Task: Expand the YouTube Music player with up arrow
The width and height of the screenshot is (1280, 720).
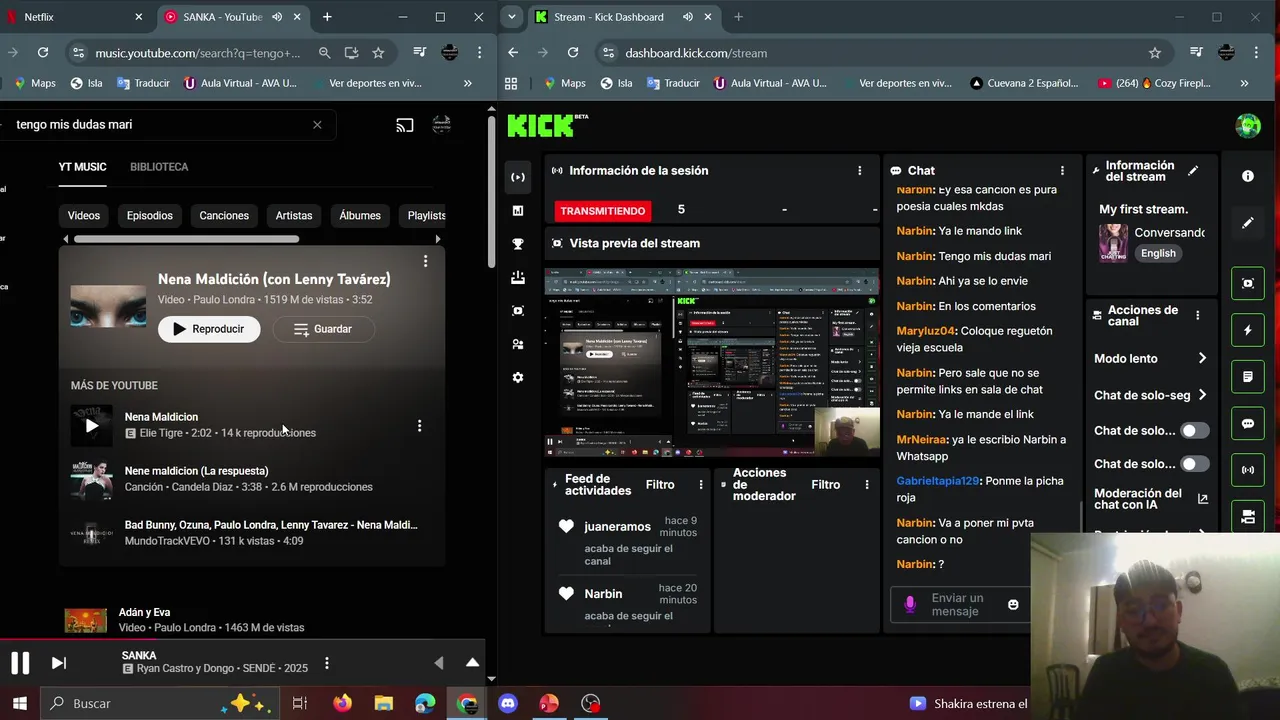Action: [x=472, y=663]
